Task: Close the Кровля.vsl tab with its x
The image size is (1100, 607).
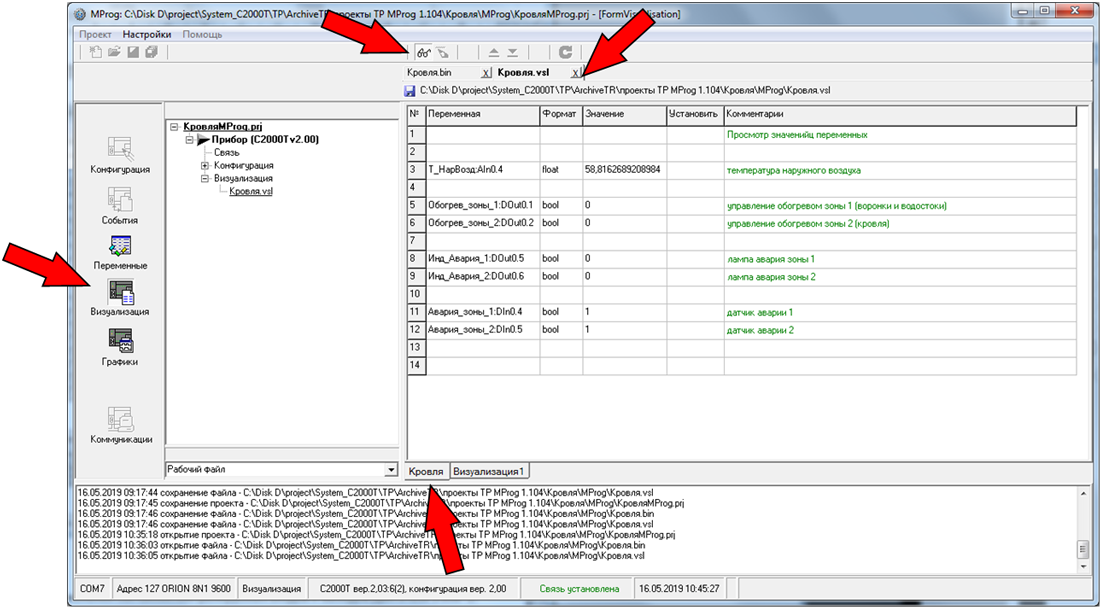Action: pyautogui.click(x=575, y=73)
